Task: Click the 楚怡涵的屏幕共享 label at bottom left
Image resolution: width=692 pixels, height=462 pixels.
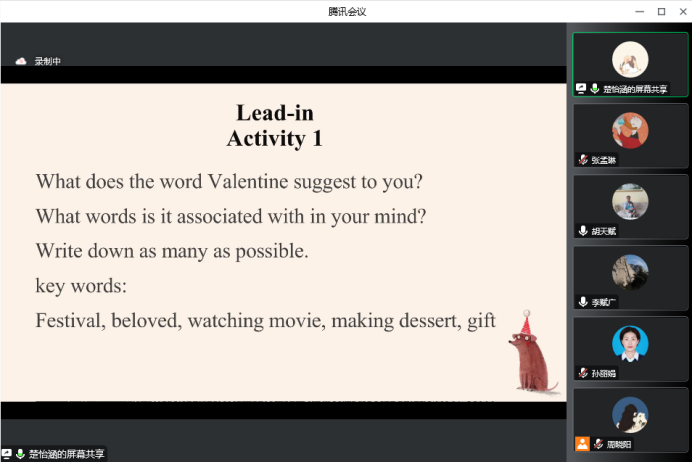Action: coord(66,454)
